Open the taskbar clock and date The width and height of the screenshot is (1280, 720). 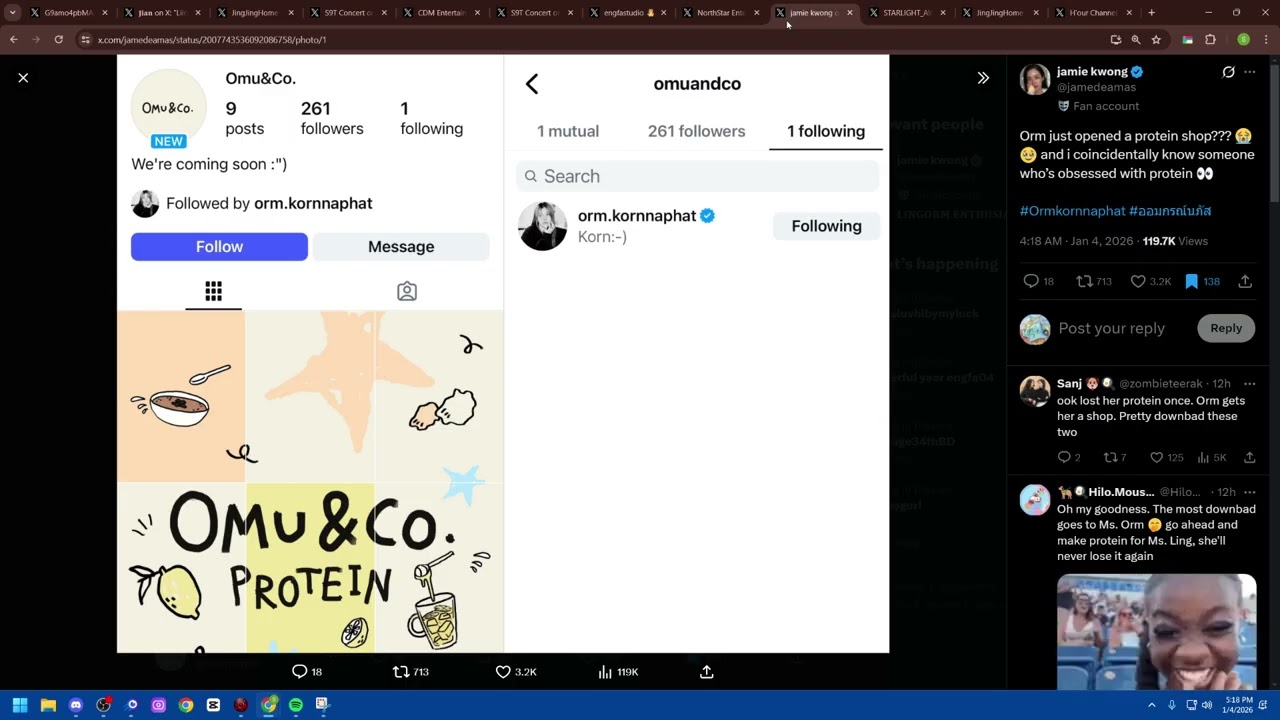pos(1235,705)
